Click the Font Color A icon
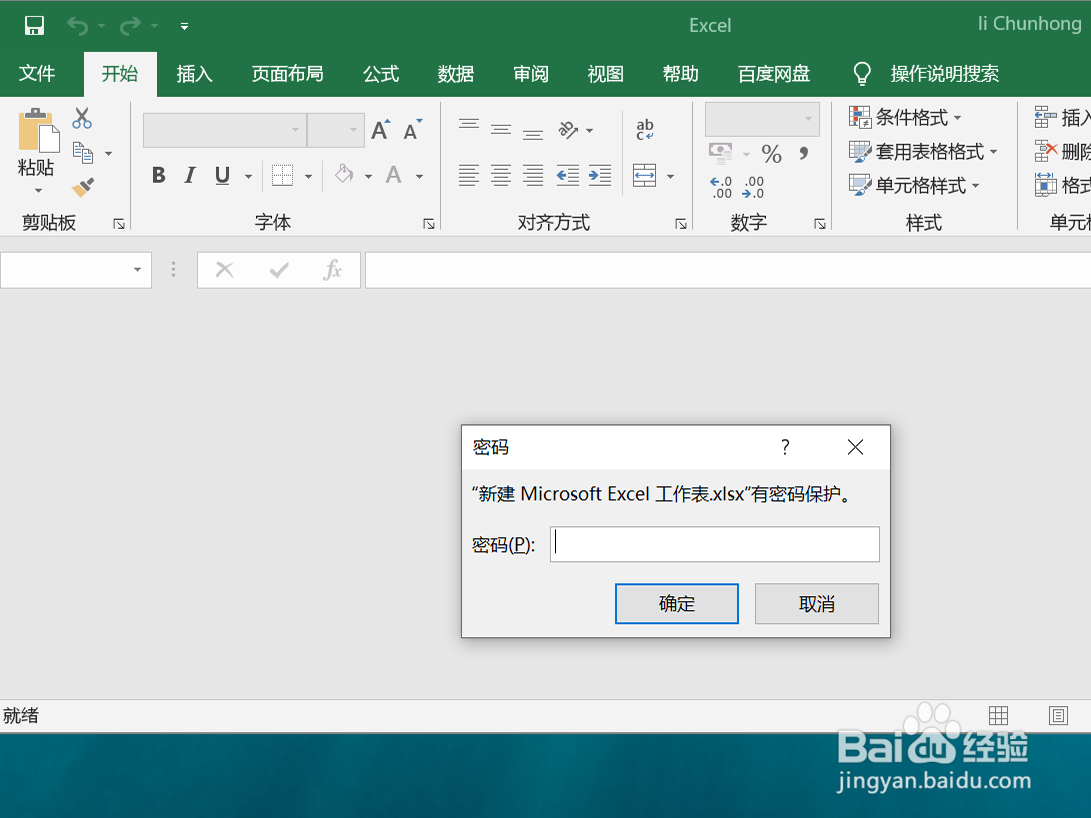 pos(394,175)
